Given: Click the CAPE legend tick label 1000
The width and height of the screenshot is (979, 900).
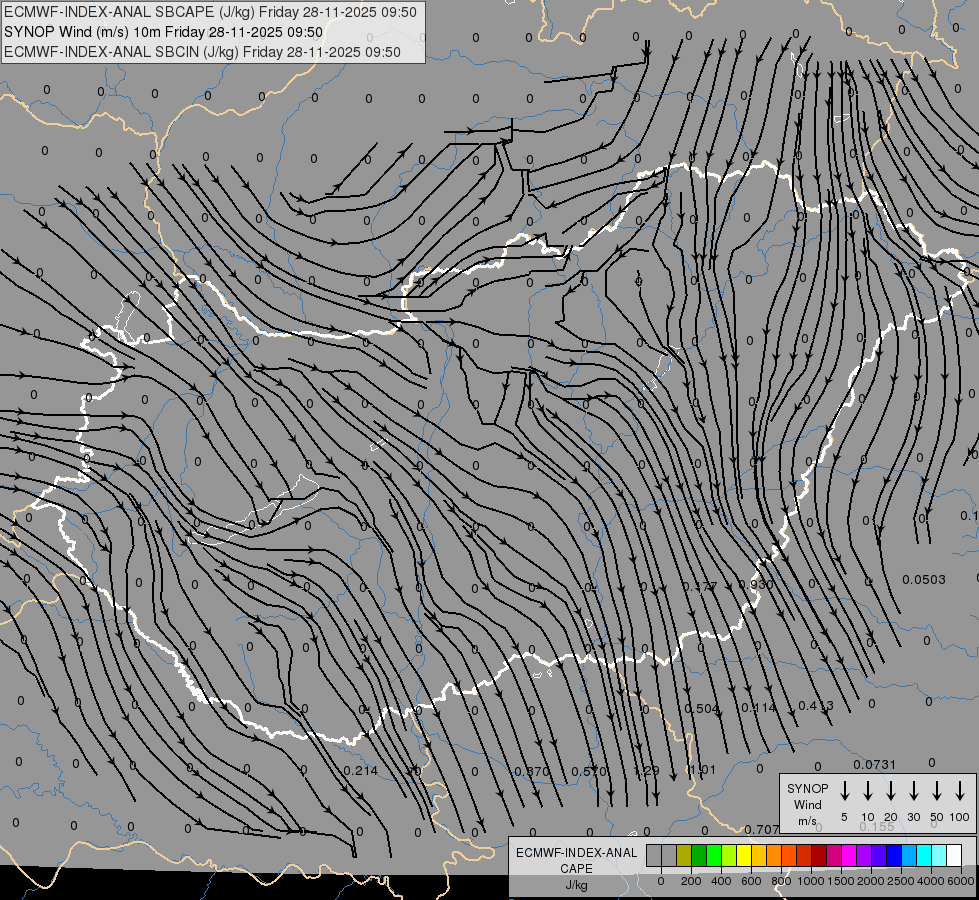Looking at the screenshot, I should tap(812, 881).
